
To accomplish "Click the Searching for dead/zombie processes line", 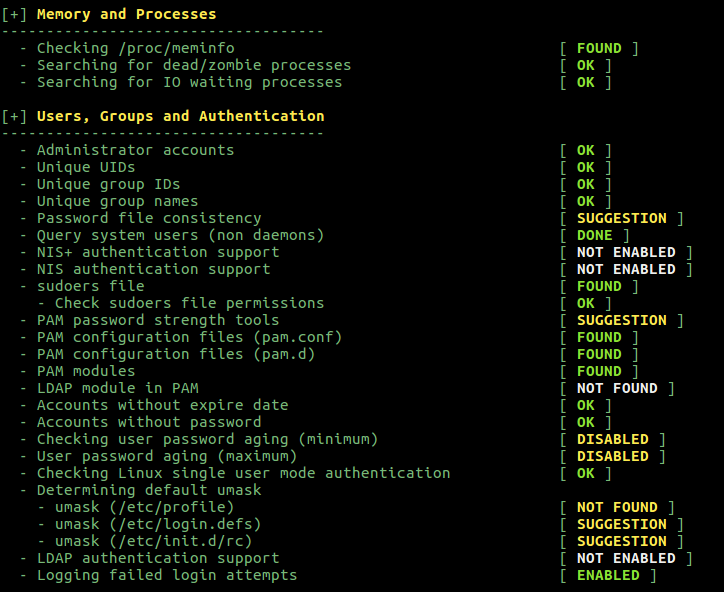I will 194,65.
